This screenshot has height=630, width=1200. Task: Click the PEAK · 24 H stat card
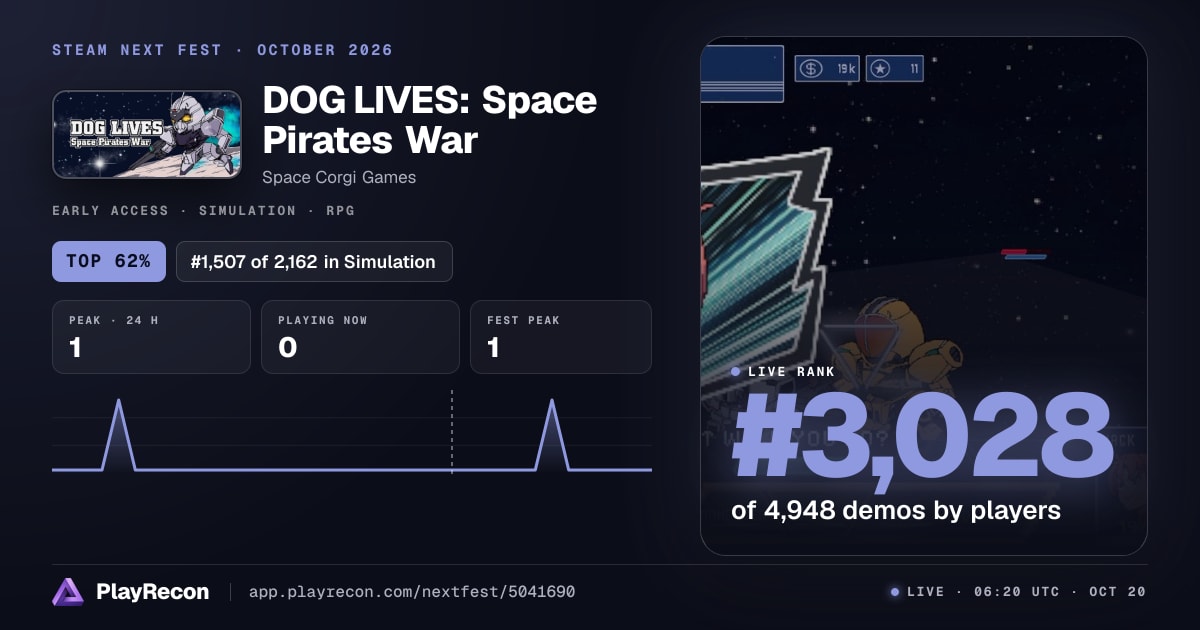coord(151,337)
